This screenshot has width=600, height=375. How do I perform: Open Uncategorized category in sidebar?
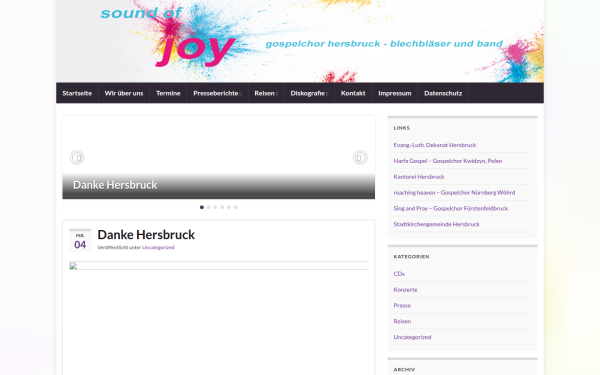click(412, 337)
